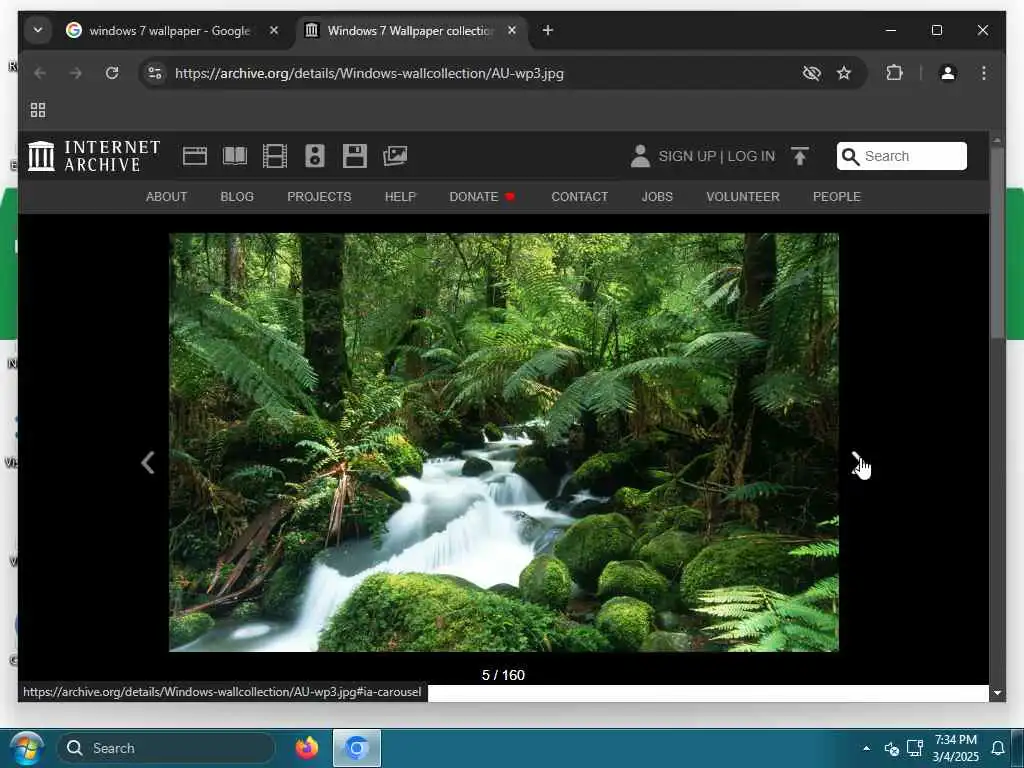The height and width of the screenshot is (768, 1024).
Task: Click the Windows taskbar Search box
Action: coord(166,748)
